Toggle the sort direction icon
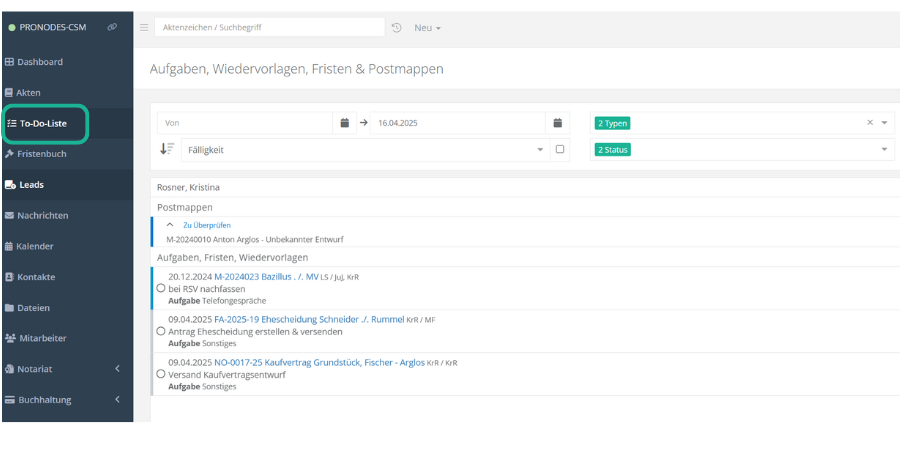Screen dimensions: 900x450 point(167,149)
